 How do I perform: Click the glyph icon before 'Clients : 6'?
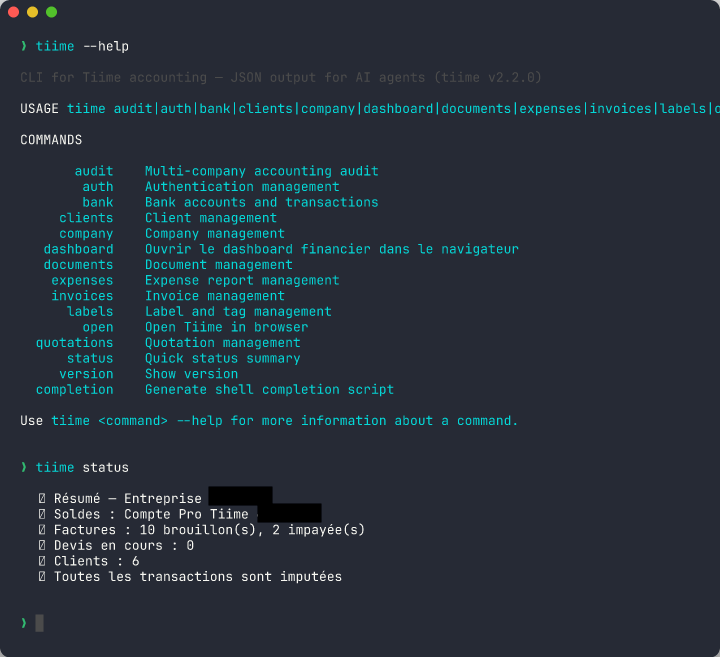(x=42, y=561)
